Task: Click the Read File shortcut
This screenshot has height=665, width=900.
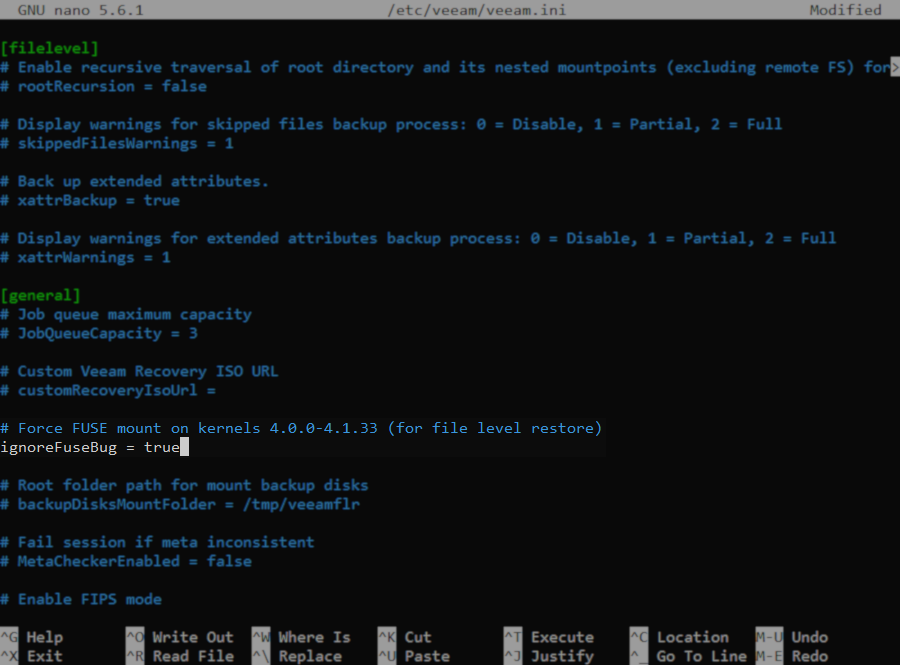Action: pyautogui.click(x=180, y=656)
